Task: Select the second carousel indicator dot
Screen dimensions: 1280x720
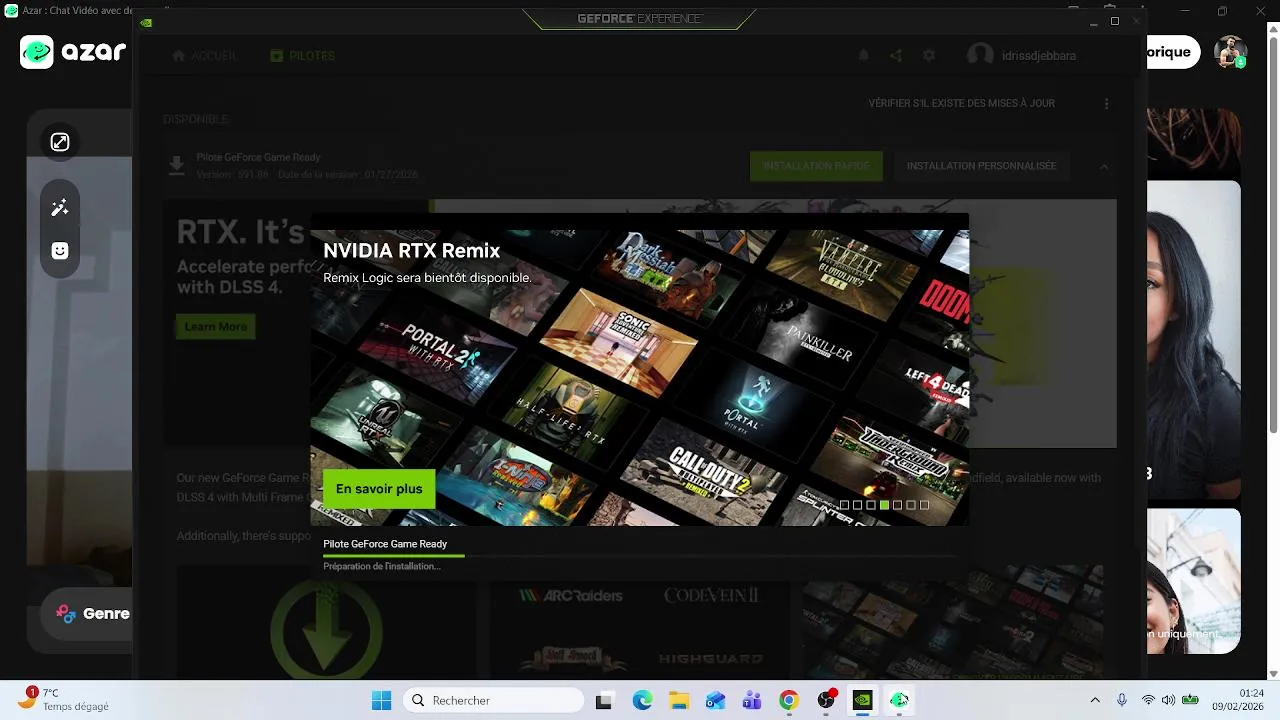Action: coord(857,505)
